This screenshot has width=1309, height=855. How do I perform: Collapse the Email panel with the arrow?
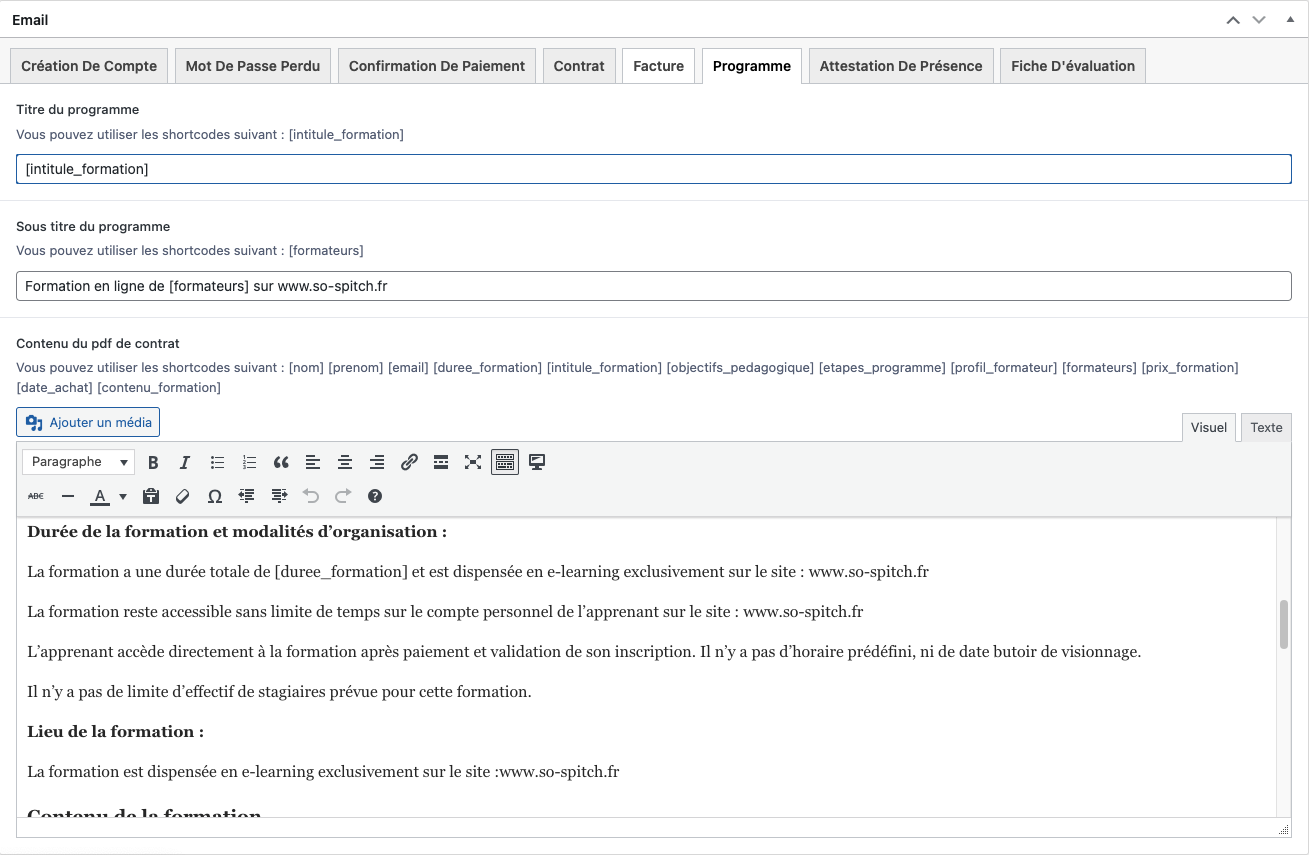point(1289,18)
